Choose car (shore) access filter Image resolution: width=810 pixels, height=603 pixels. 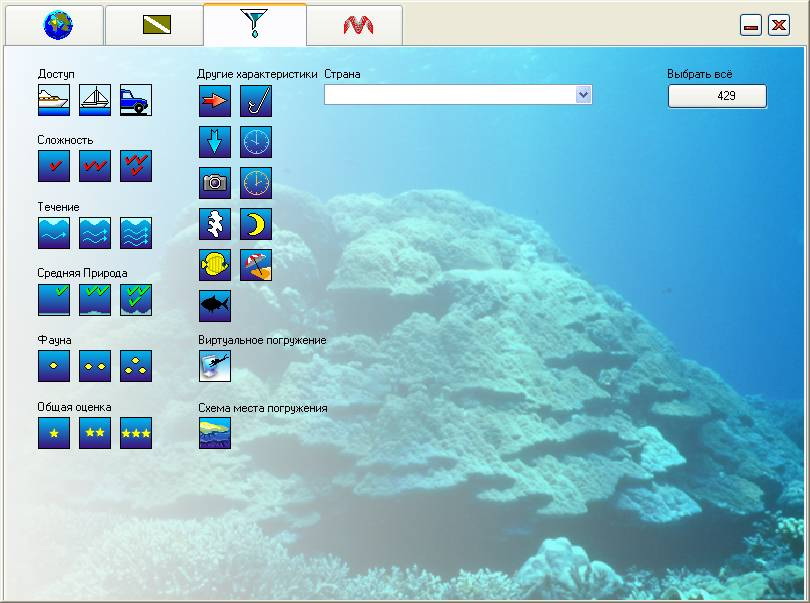(x=136, y=100)
